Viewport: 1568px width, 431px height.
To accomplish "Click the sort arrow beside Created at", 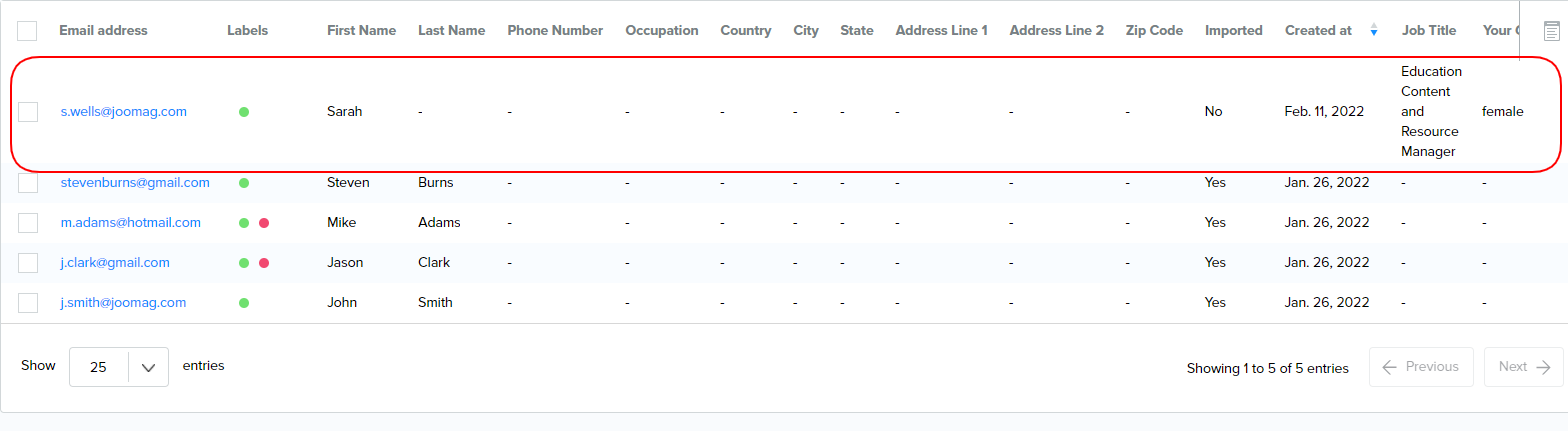I will click(1373, 31).
